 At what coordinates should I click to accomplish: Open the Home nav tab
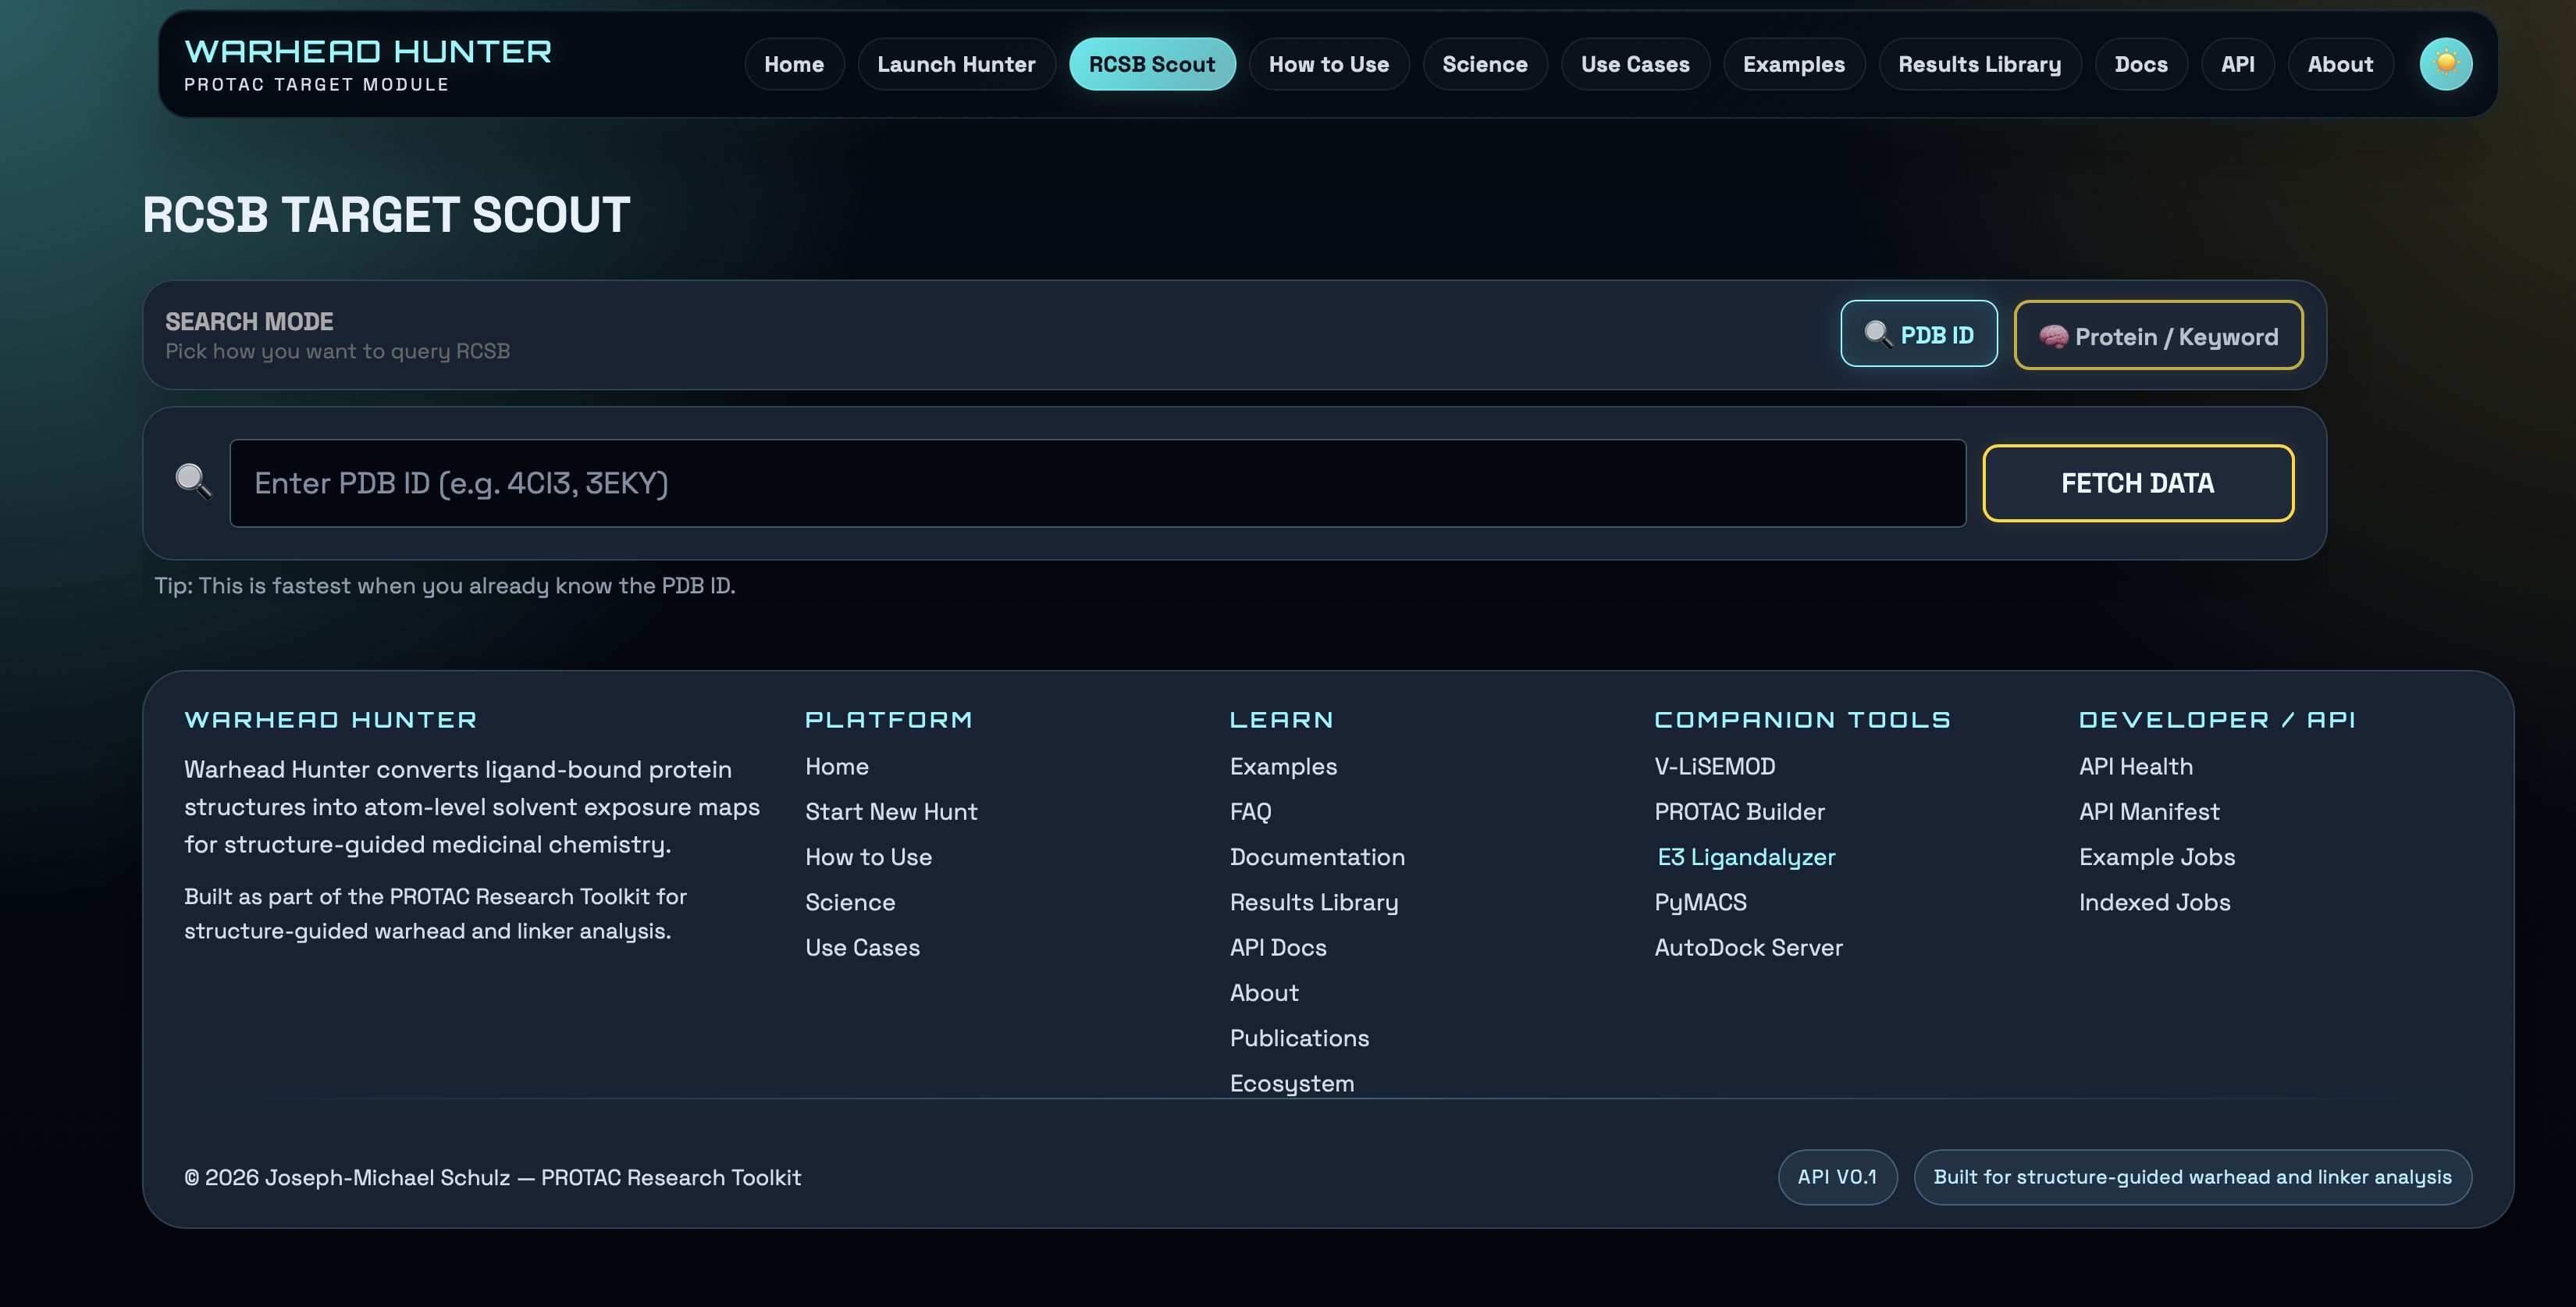(x=794, y=64)
